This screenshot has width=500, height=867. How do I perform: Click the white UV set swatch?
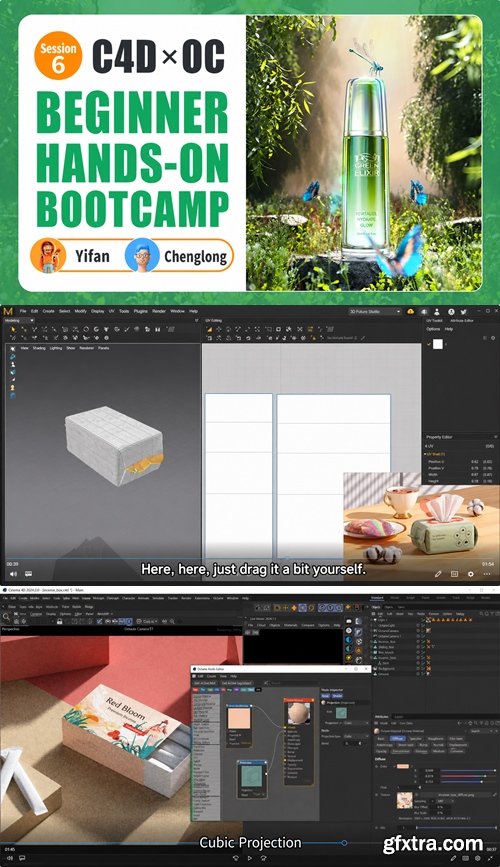438,344
